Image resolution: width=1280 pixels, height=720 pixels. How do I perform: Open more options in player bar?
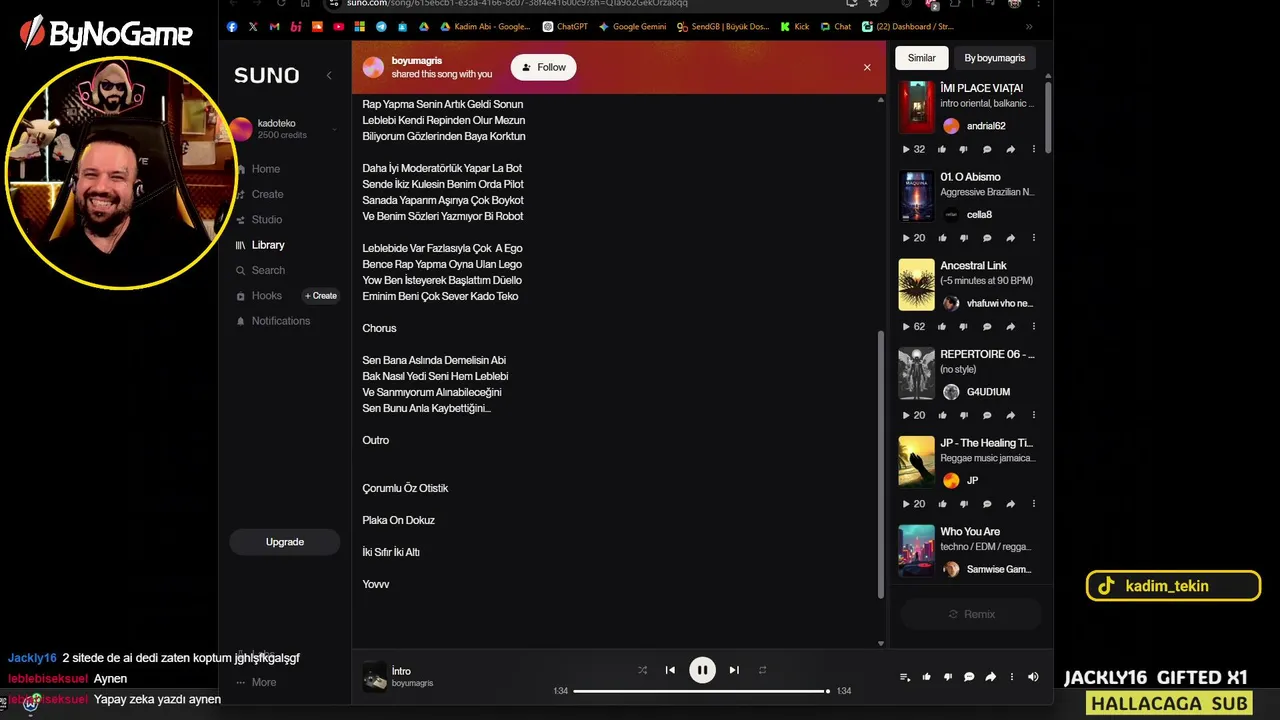tap(1012, 677)
